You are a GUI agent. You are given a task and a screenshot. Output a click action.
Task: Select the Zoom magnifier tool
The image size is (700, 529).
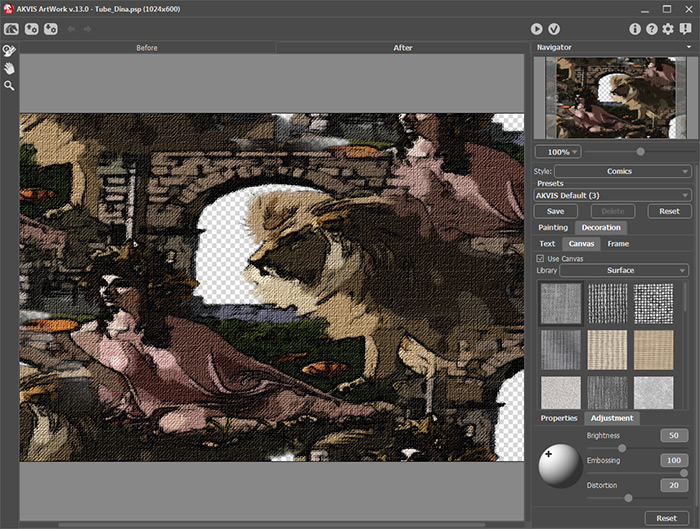(x=9, y=86)
